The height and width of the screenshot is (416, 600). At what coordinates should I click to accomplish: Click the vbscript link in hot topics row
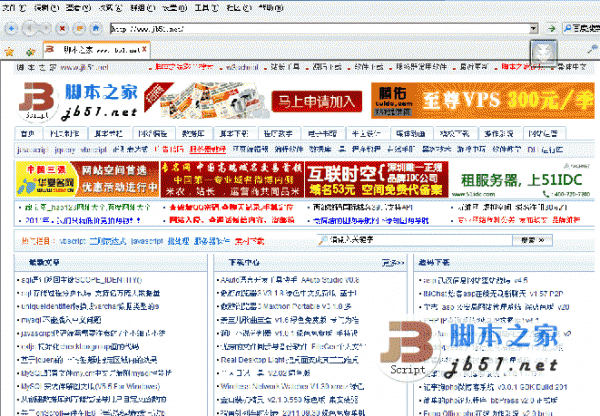tap(72, 241)
